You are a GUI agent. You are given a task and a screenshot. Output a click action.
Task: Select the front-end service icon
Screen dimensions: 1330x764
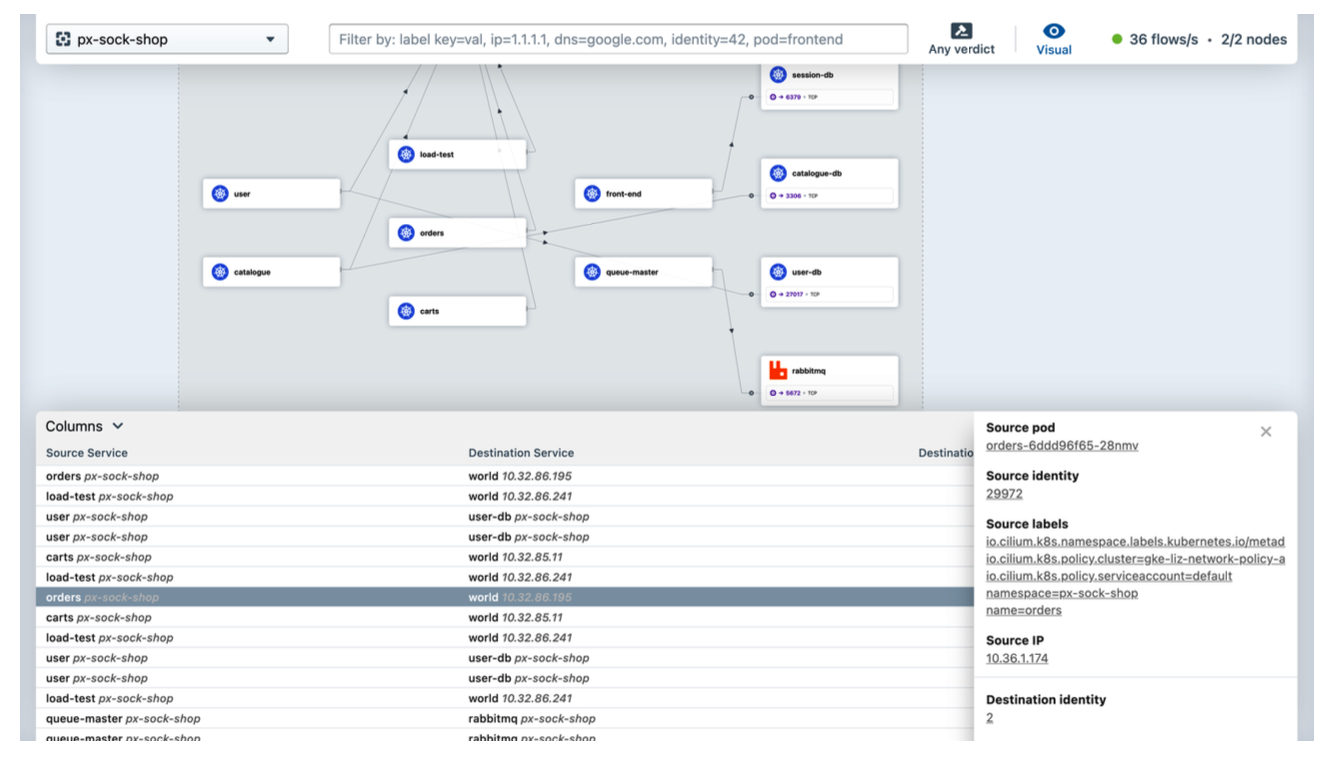click(x=592, y=194)
